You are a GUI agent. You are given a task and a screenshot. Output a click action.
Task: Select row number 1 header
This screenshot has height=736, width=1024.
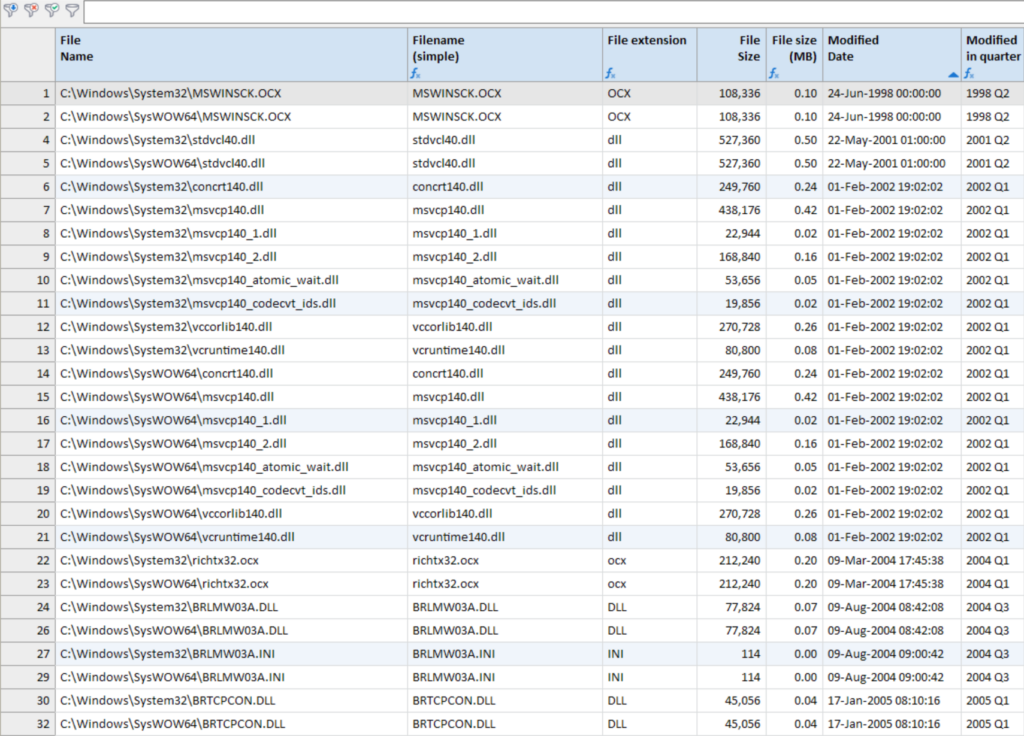click(x=27, y=93)
